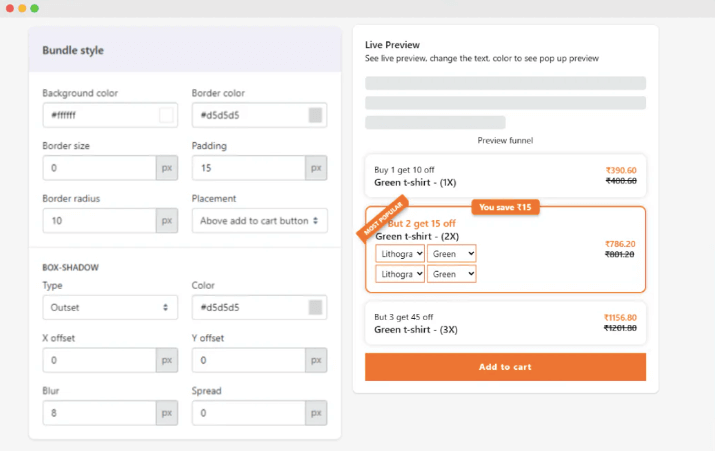Open the box-shadow Color swatch picker
The image size is (715, 451).
pyautogui.click(x=315, y=308)
